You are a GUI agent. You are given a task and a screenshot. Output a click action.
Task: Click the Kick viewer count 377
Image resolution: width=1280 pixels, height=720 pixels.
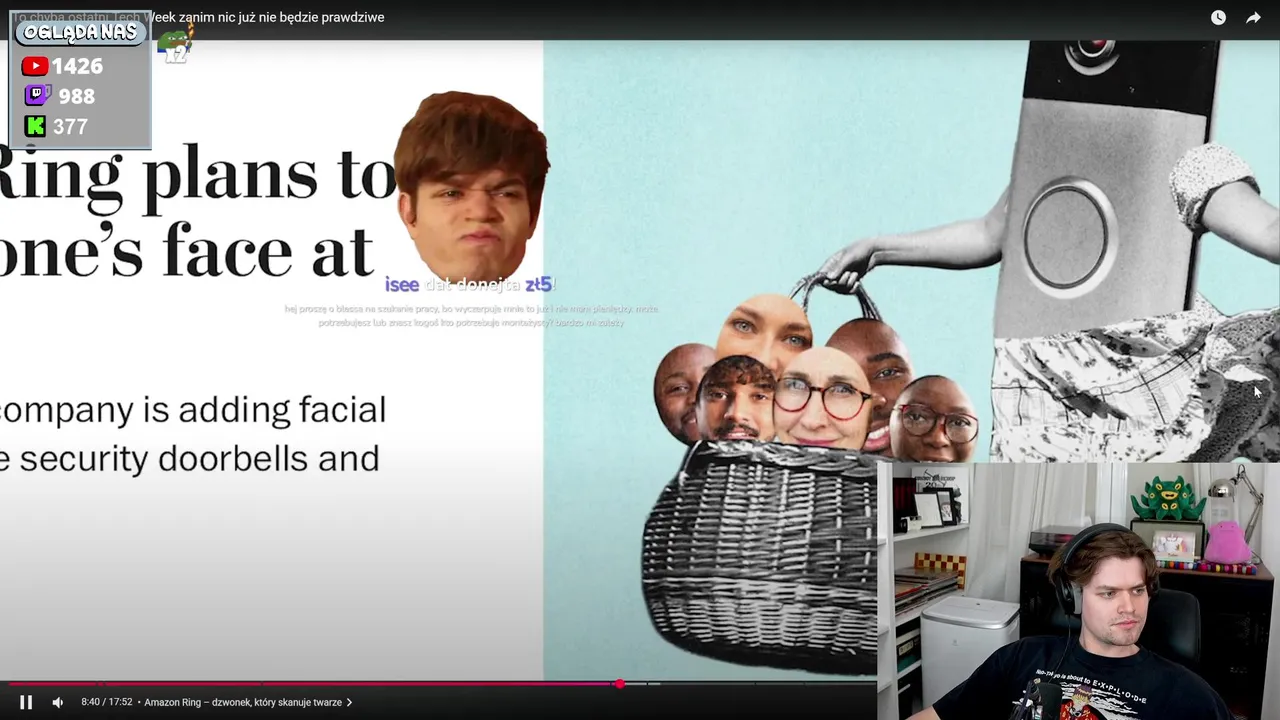[x=70, y=126]
